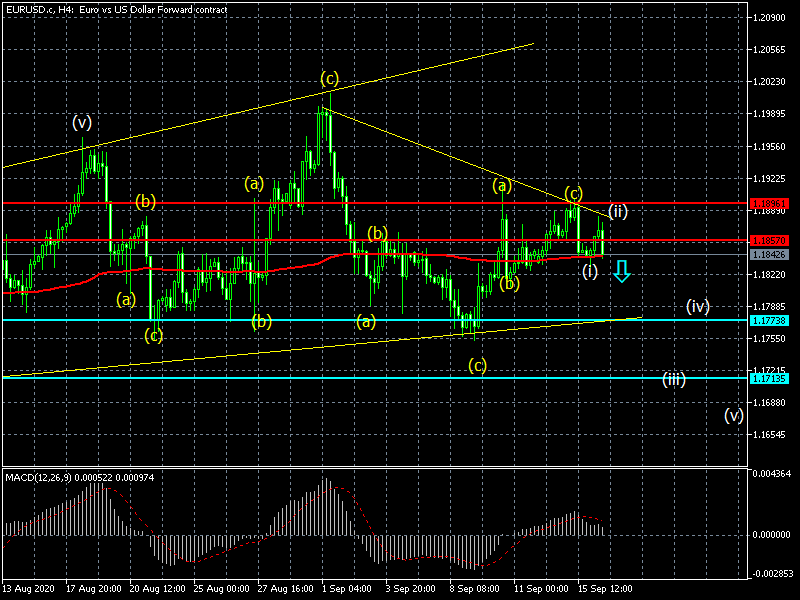Image resolution: width=800 pixels, height=600 pixels.
Task: Select the white (ii) wave label
Action: pos(618,211)
